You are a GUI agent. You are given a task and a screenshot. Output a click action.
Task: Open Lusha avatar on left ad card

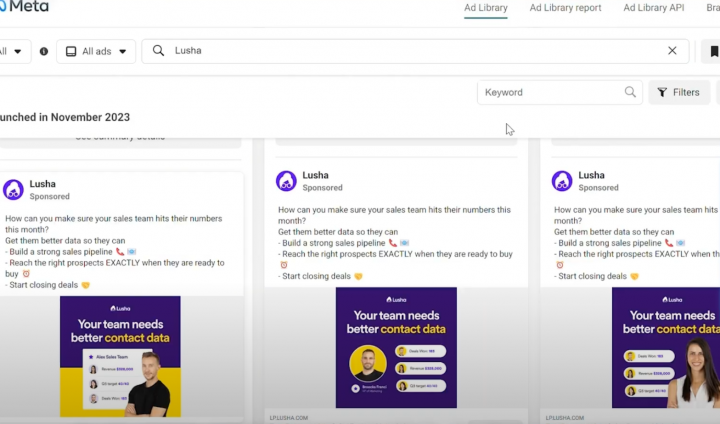13,190
